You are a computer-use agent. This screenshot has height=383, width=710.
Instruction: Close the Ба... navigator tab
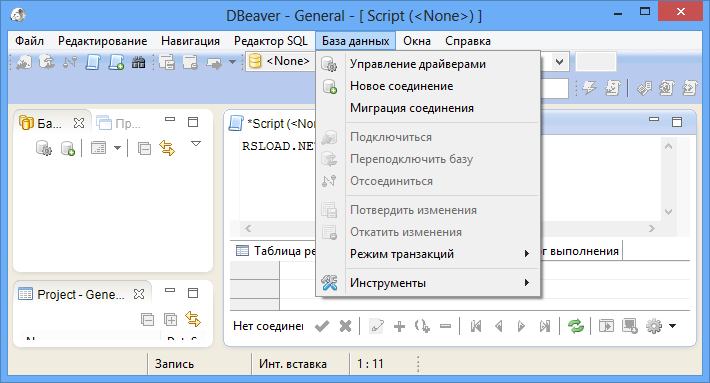[x=79, y=123]
